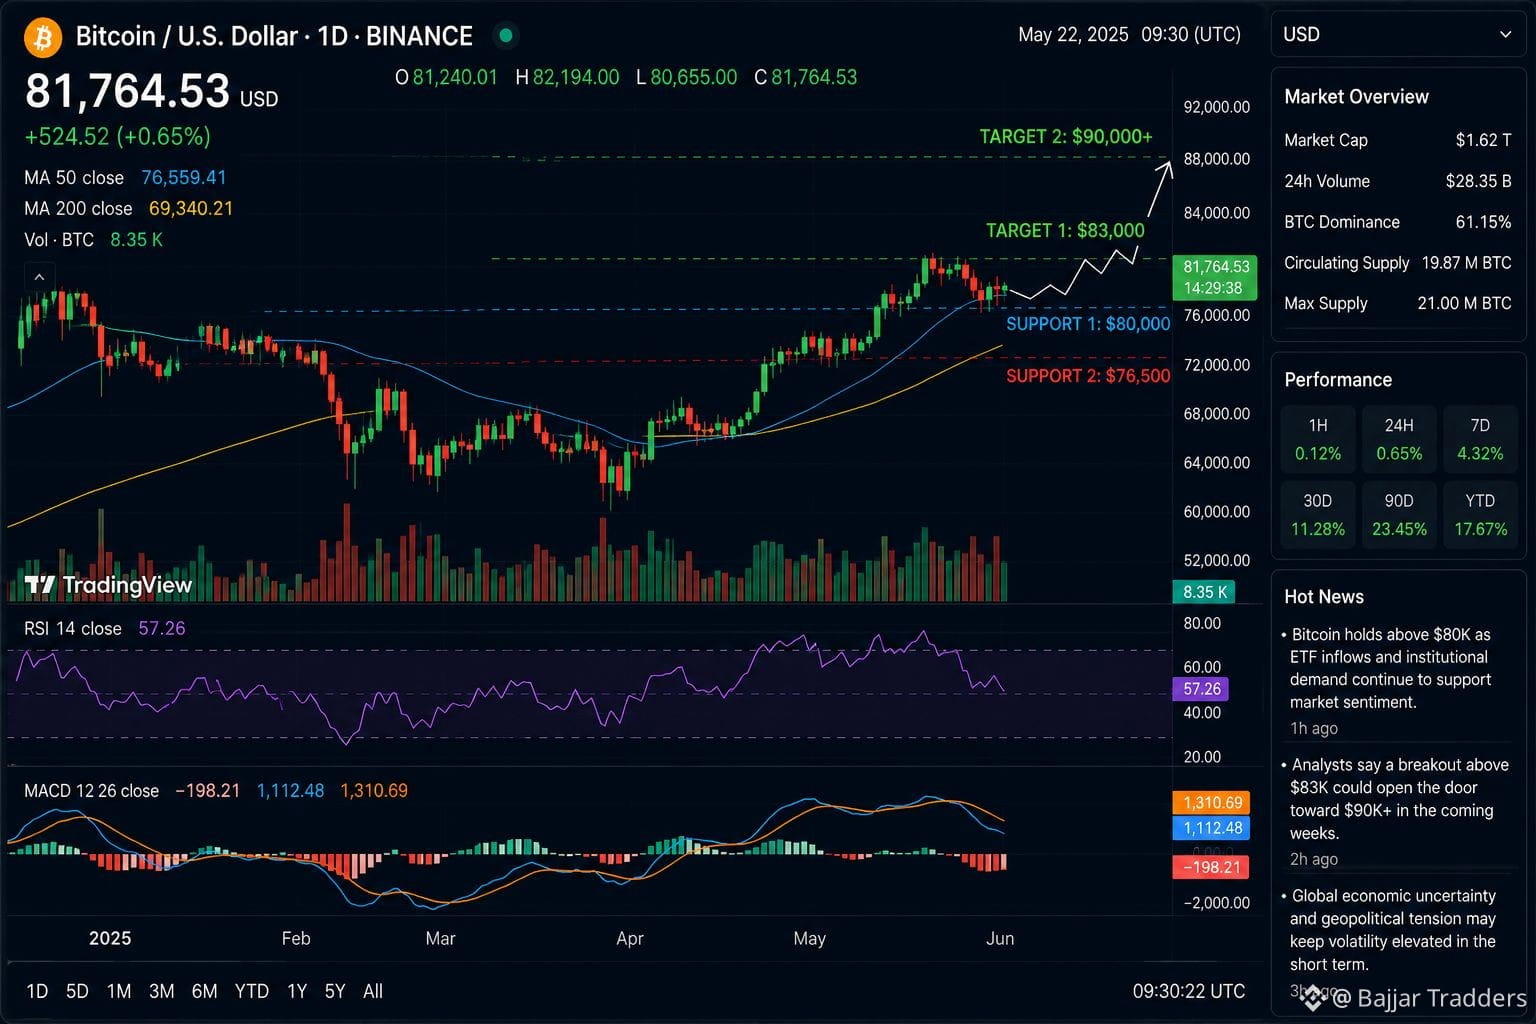This screenshot has width=1536, height=1024.
Task: Click the green market status dot
Action: 506,36
